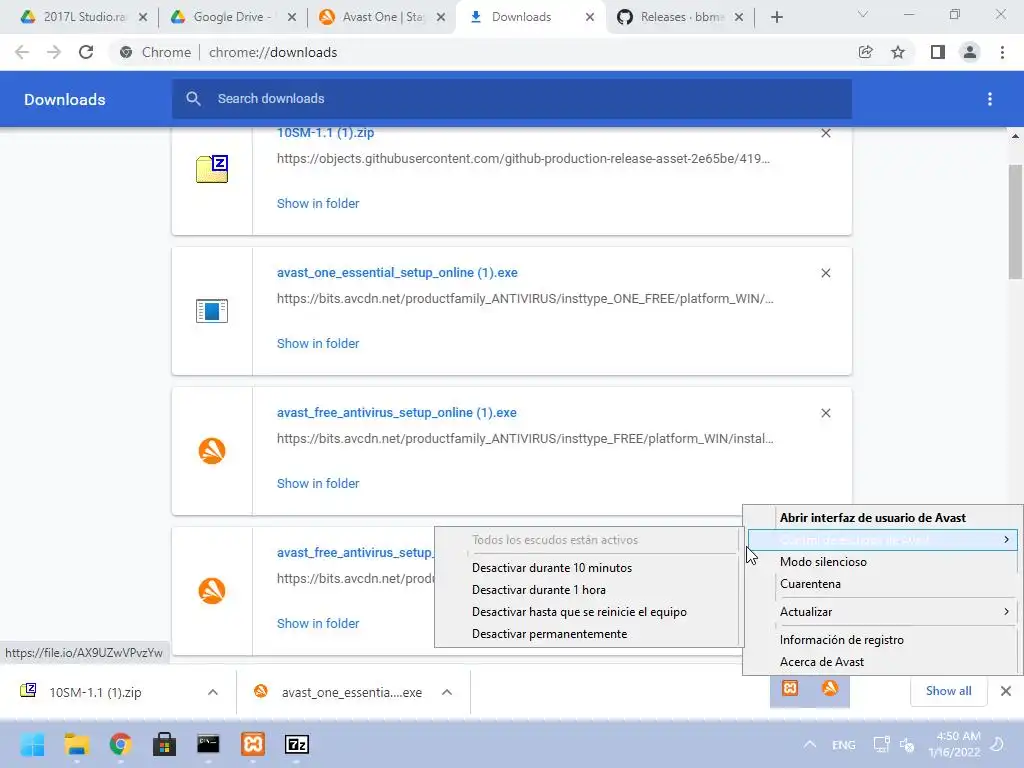The width and height of the screenshot is (1024, 768).
Task: Choose Desactivar durante 1 hora
Action: (x=539, y=590)
